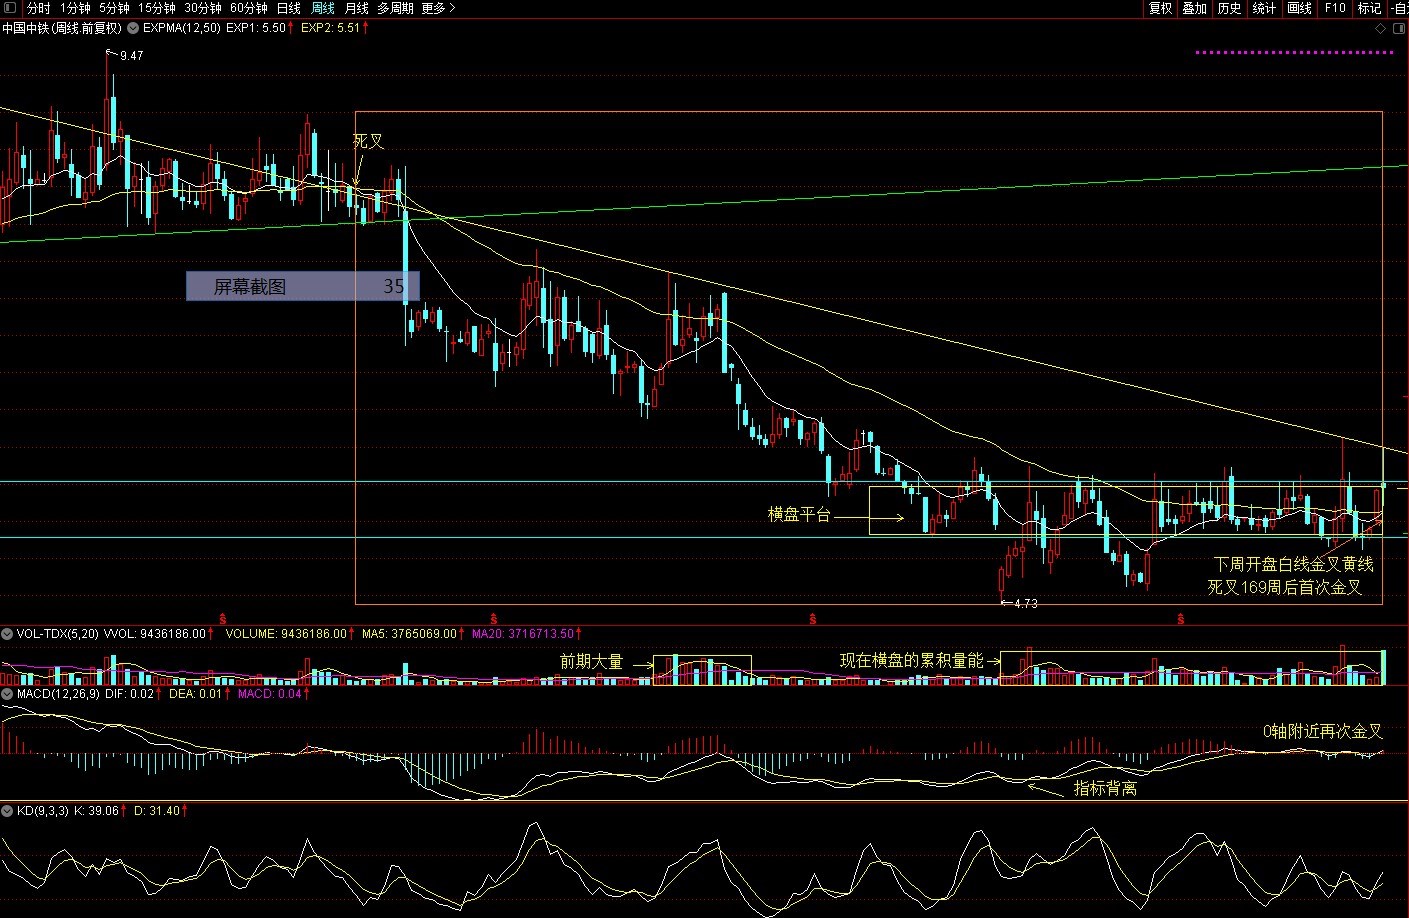Toggle the right sidebar panel icon
Screen dimensions: 1409x918
point(1399,29)
